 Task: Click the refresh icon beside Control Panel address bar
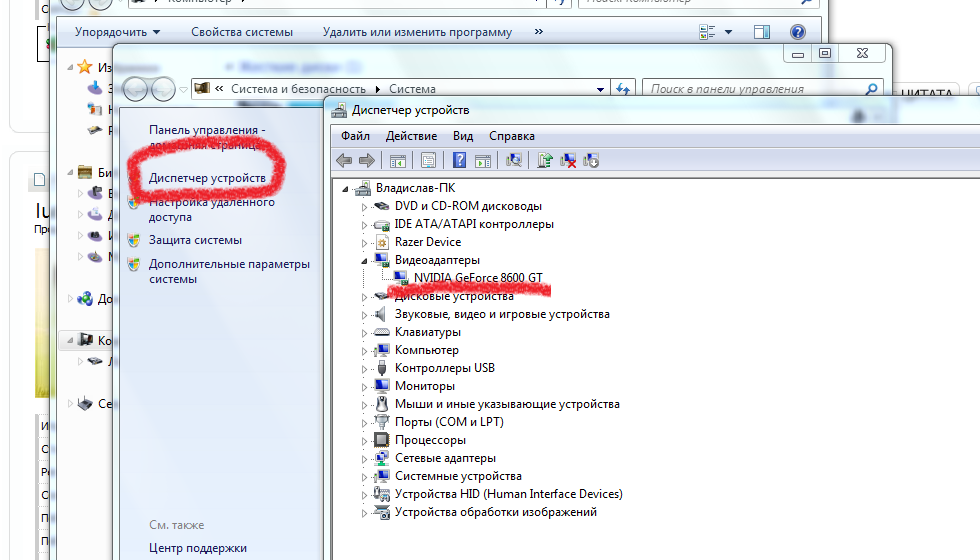coord(623,89)
